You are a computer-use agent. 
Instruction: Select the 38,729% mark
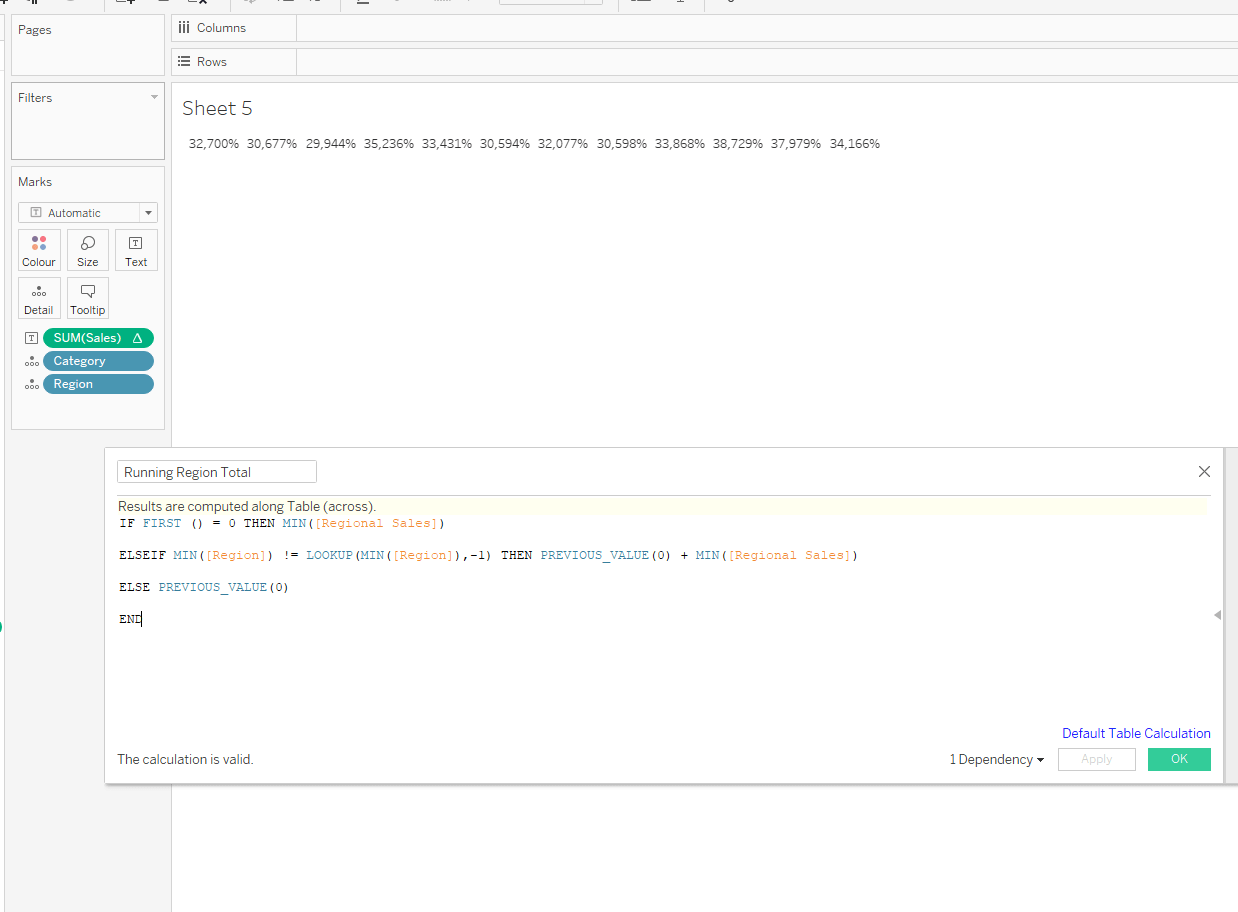coord(738,144)
